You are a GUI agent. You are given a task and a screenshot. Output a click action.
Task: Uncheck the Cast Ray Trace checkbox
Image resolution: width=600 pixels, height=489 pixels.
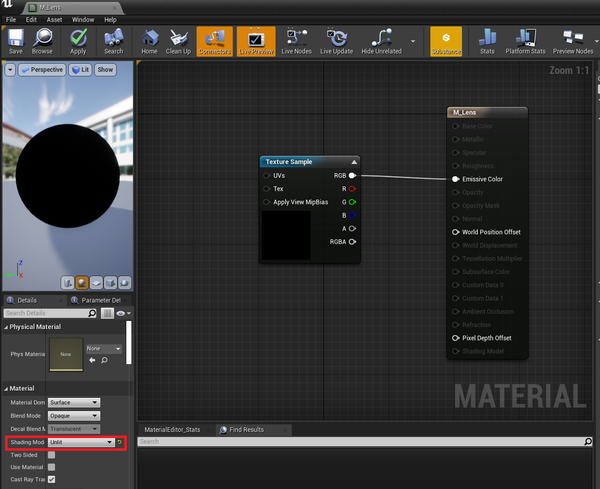coord(52,479)
